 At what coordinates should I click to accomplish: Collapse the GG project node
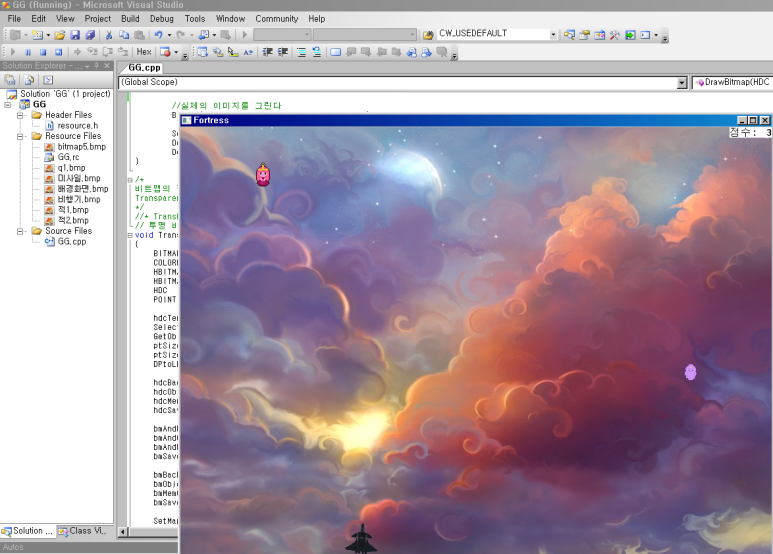pos(7,104)
